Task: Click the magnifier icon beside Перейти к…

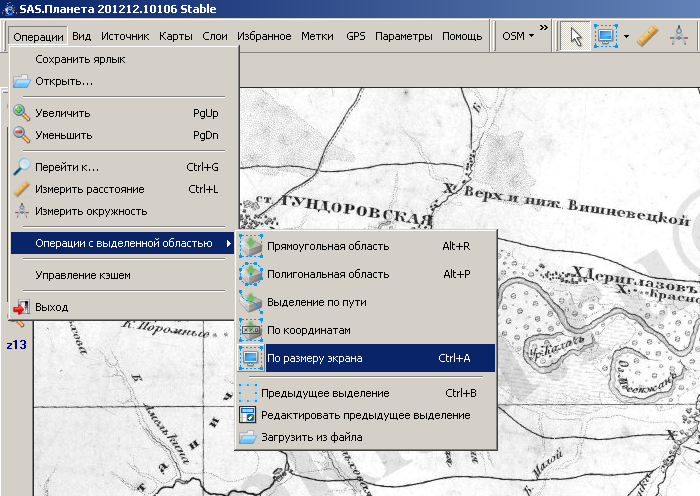Action: (21, 167)
